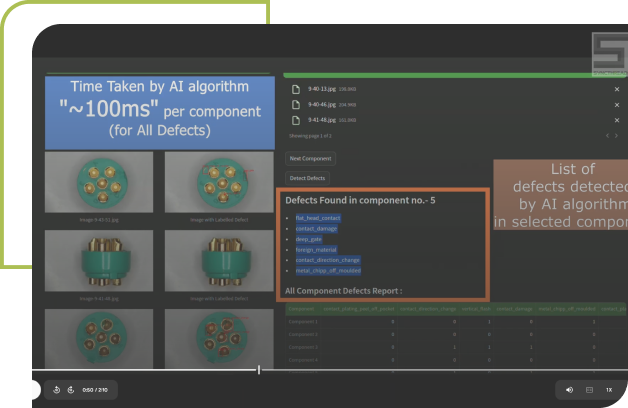The height and width of the screenshot is (408, 628).
Task: Click the file icon next to 9-40-13.jpg
Action: click(296, 89)
